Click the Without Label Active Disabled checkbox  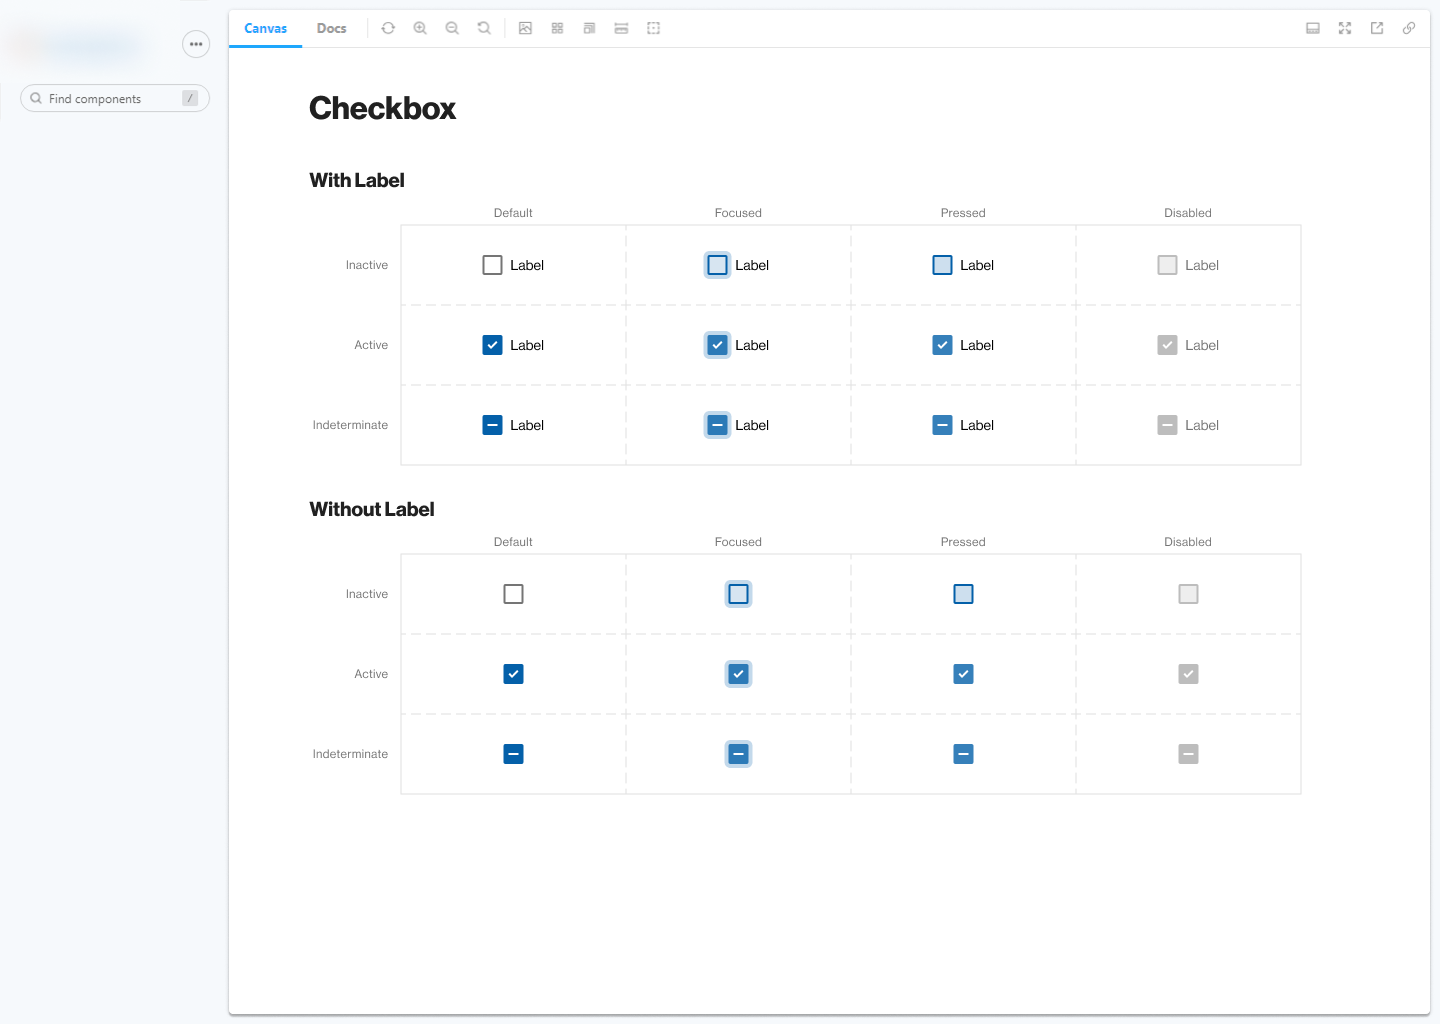[1188, 674]
